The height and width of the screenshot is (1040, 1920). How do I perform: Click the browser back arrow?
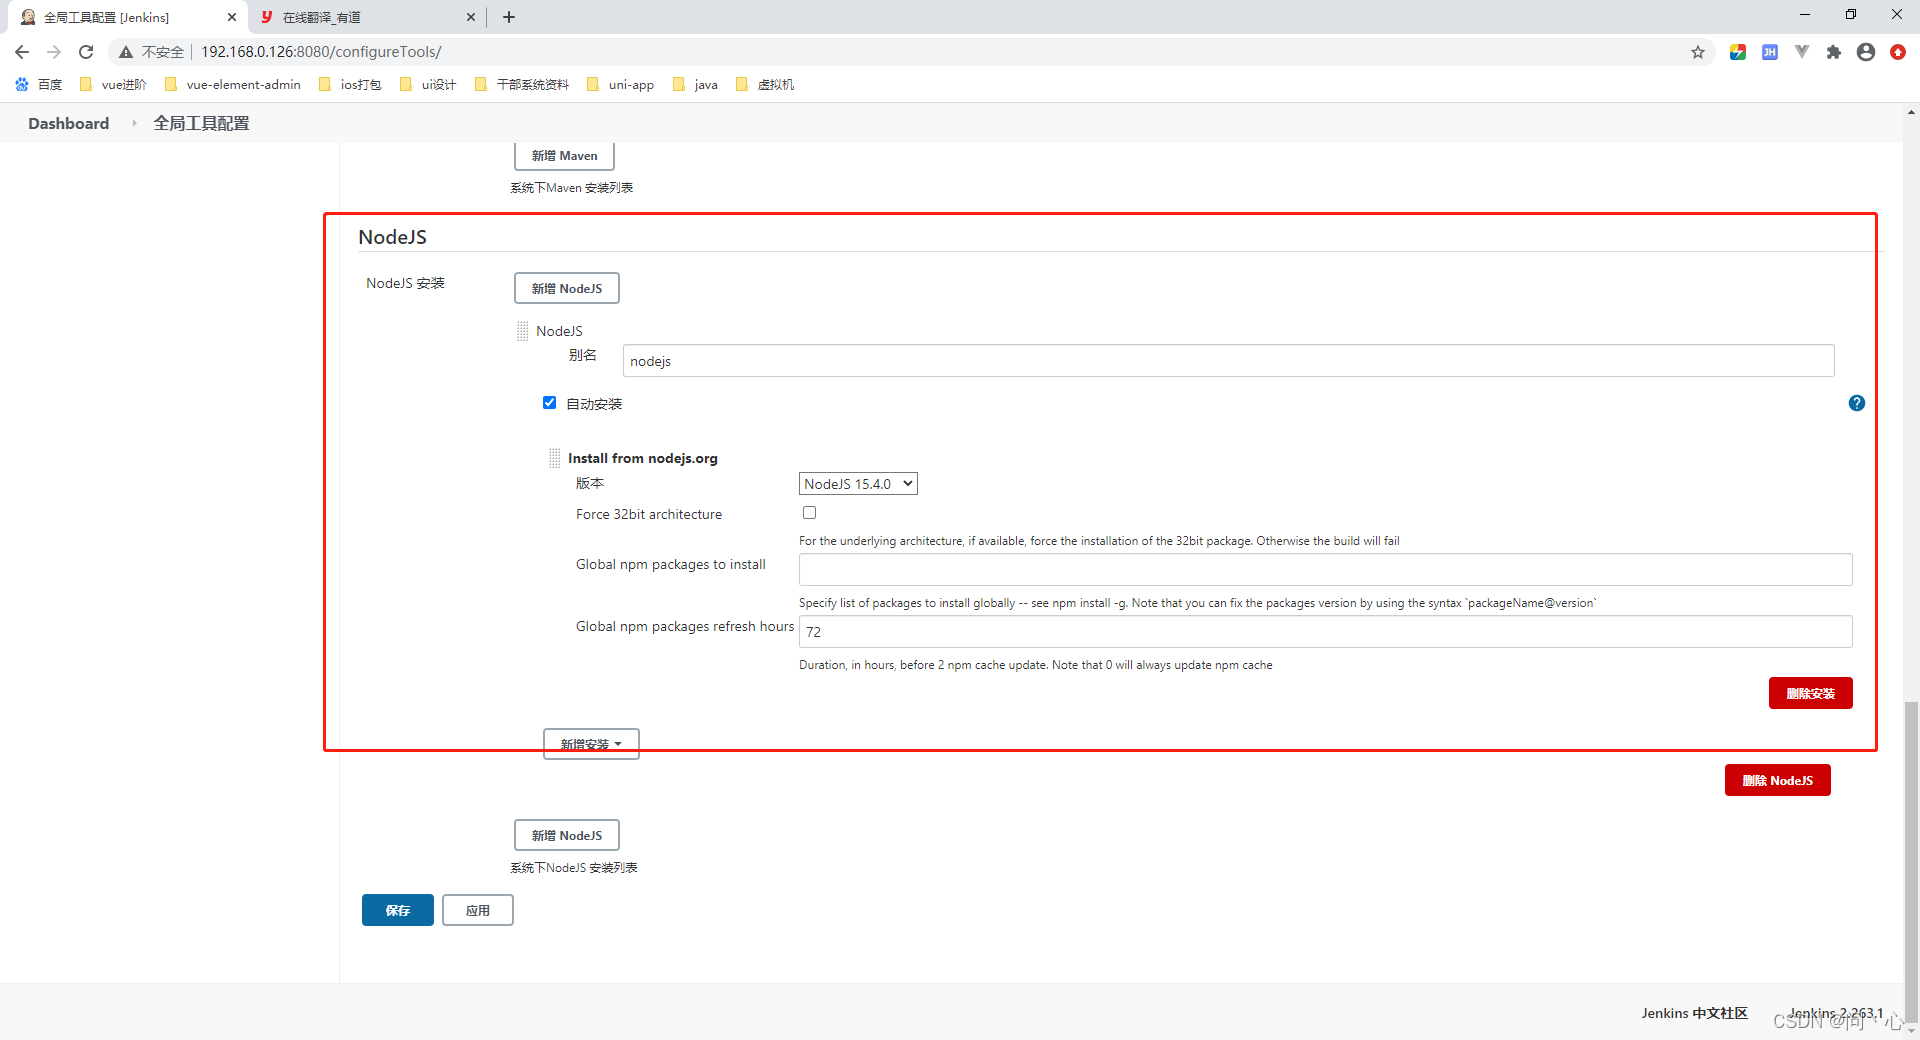point(22,52)
